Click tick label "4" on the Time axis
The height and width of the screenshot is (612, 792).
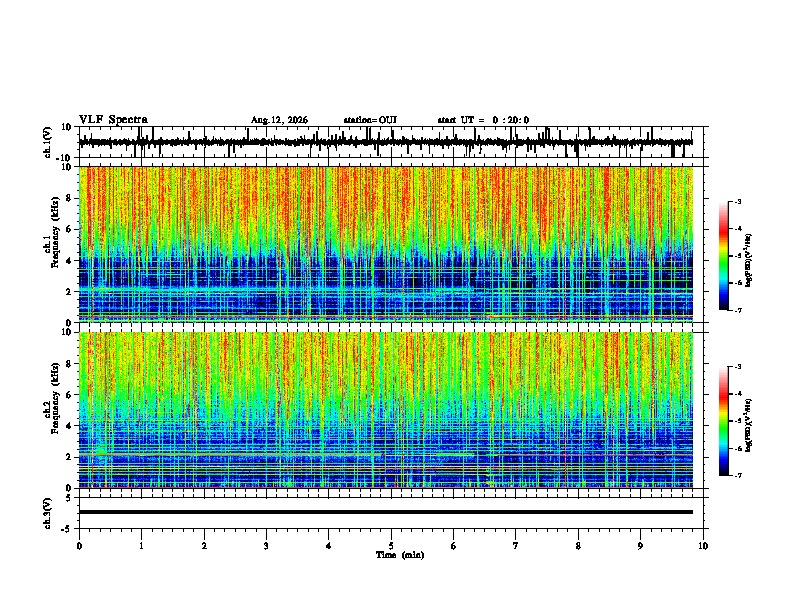pyautogui.click(x=329, y=546)
